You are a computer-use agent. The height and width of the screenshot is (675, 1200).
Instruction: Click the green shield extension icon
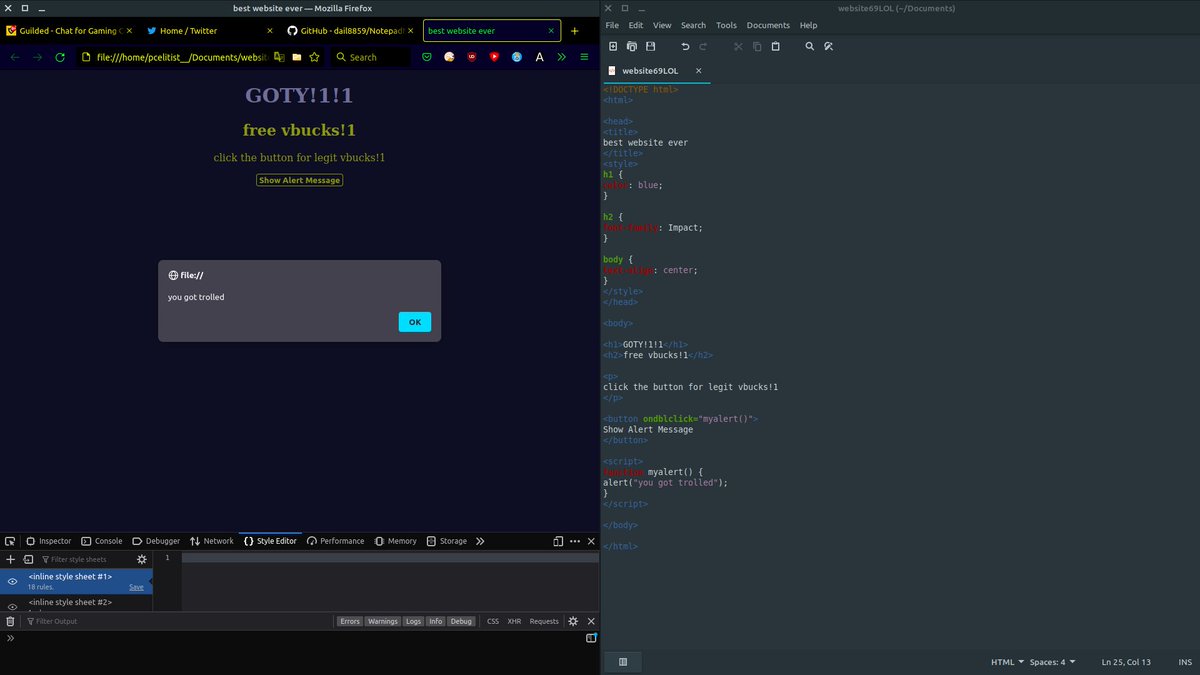click(x=427, y=57)
